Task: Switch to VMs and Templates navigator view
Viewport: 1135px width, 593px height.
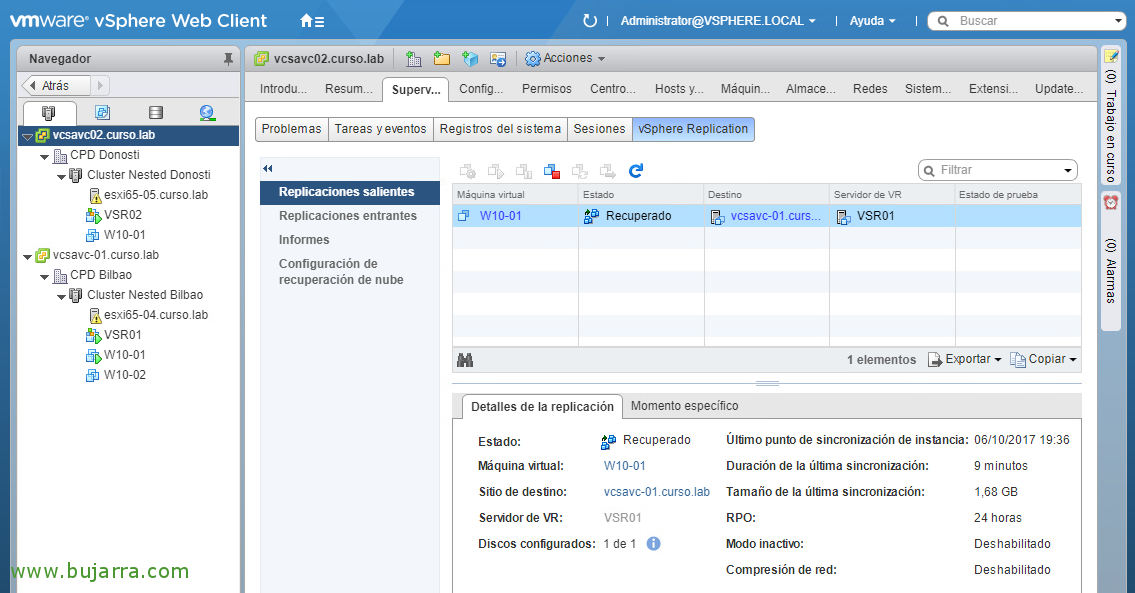Action: pos(102,112)
